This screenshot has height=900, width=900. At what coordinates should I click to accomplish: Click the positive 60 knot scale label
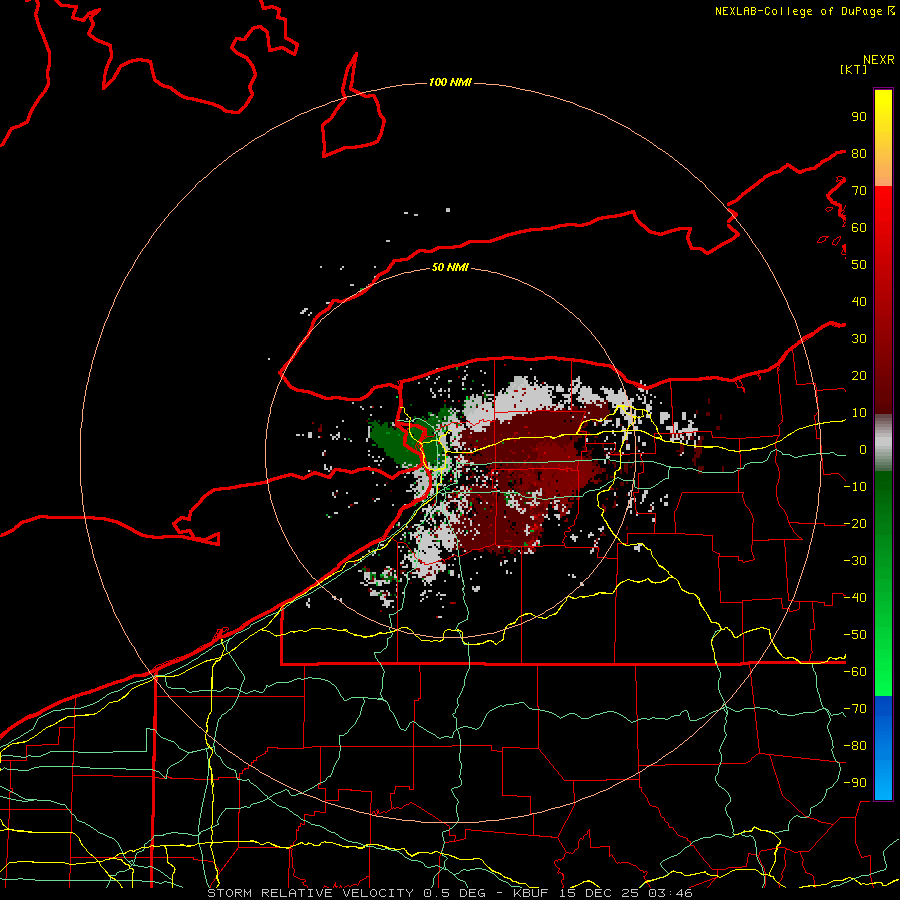click(x=859, y=228)
